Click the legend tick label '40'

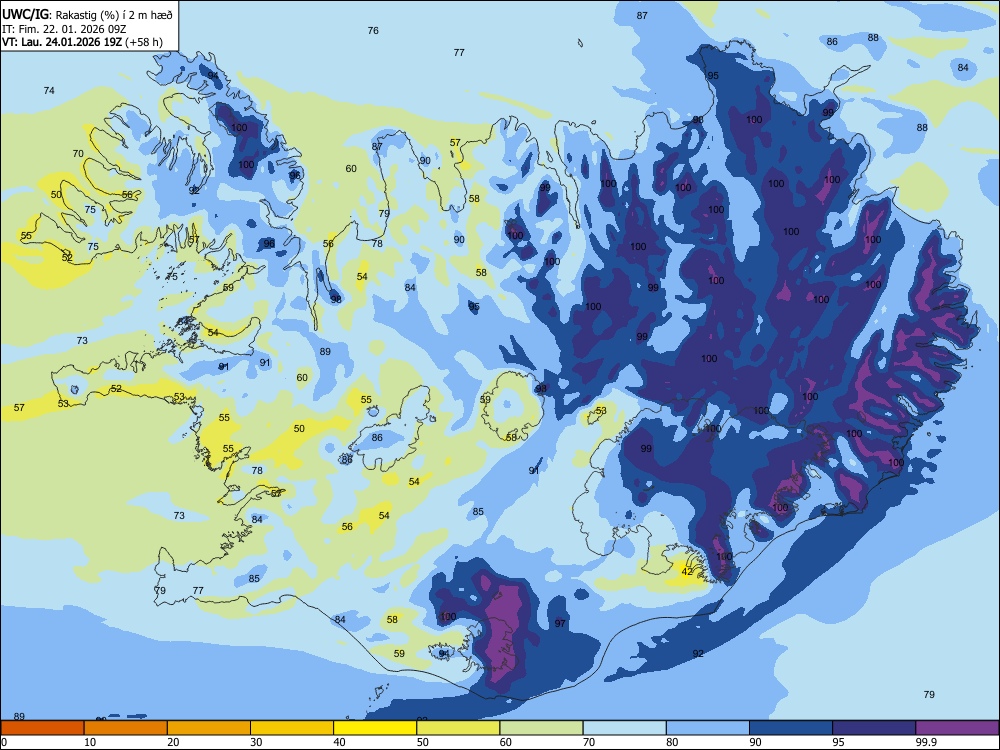click(340, 742)
